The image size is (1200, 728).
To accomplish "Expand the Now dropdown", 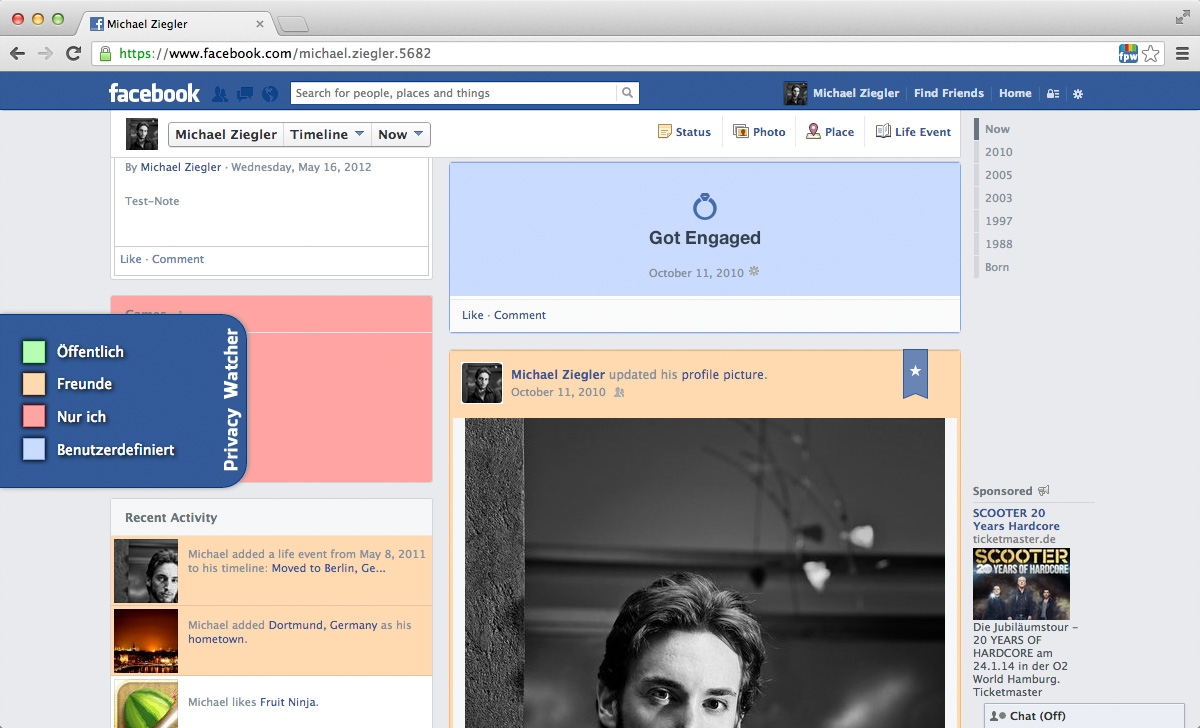I will pos(401,135).
